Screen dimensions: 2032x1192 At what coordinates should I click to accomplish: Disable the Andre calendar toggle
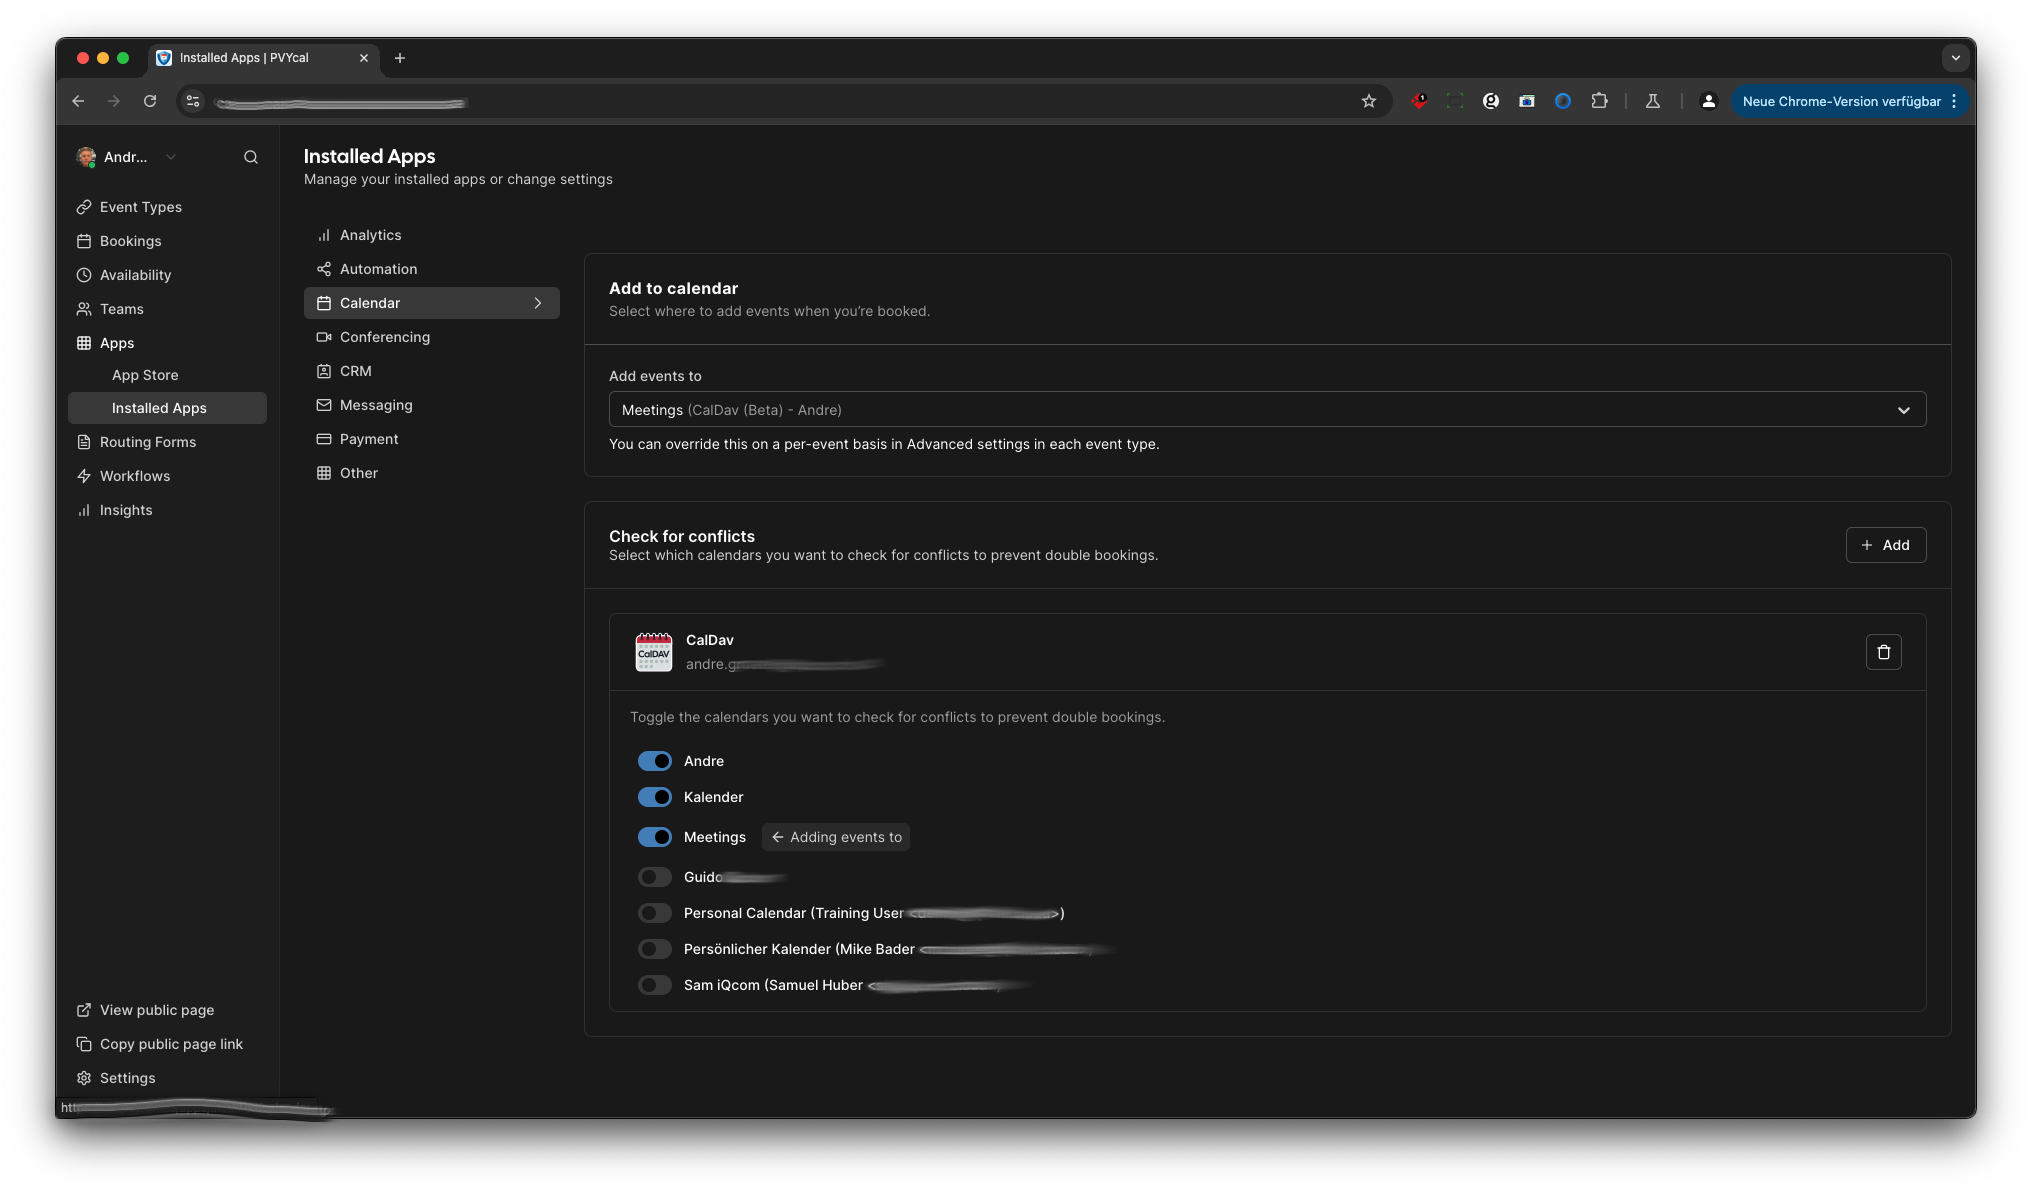click(x=654, y=761)
